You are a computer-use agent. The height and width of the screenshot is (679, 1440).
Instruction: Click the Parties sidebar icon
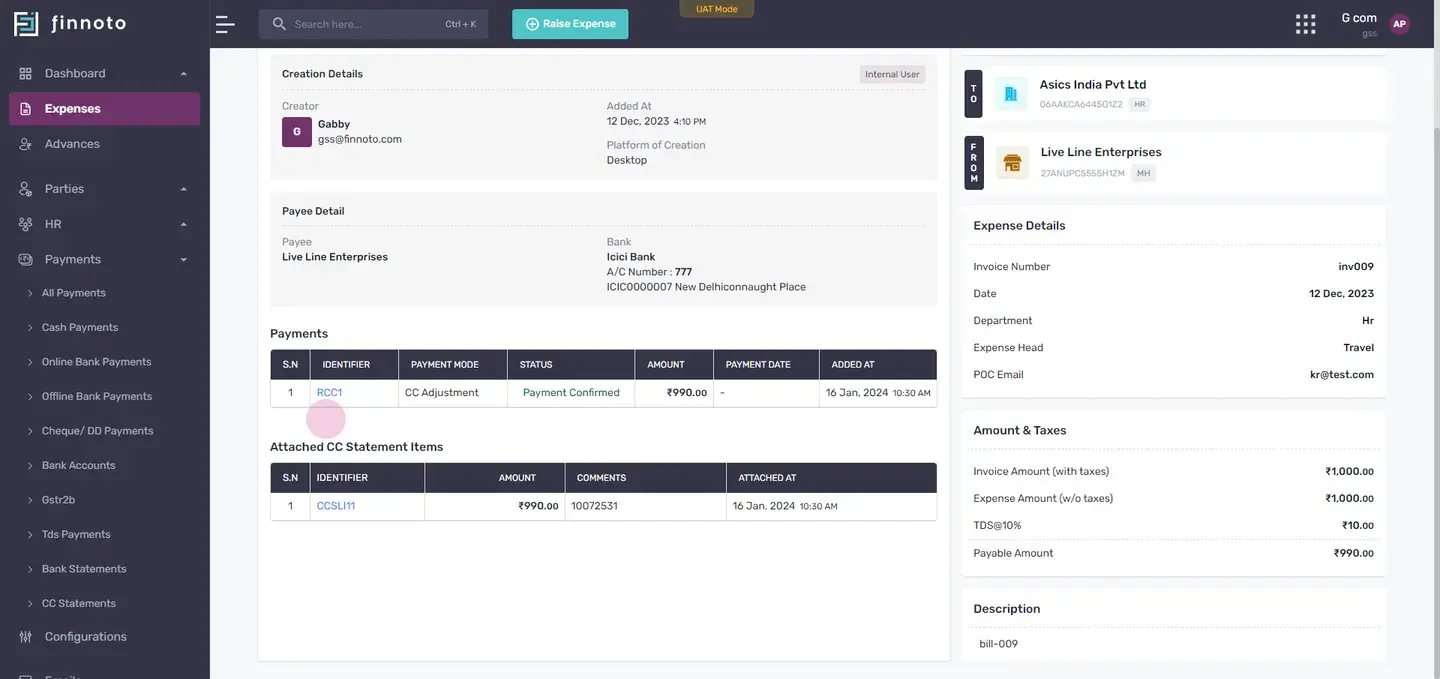coord(26,189)
